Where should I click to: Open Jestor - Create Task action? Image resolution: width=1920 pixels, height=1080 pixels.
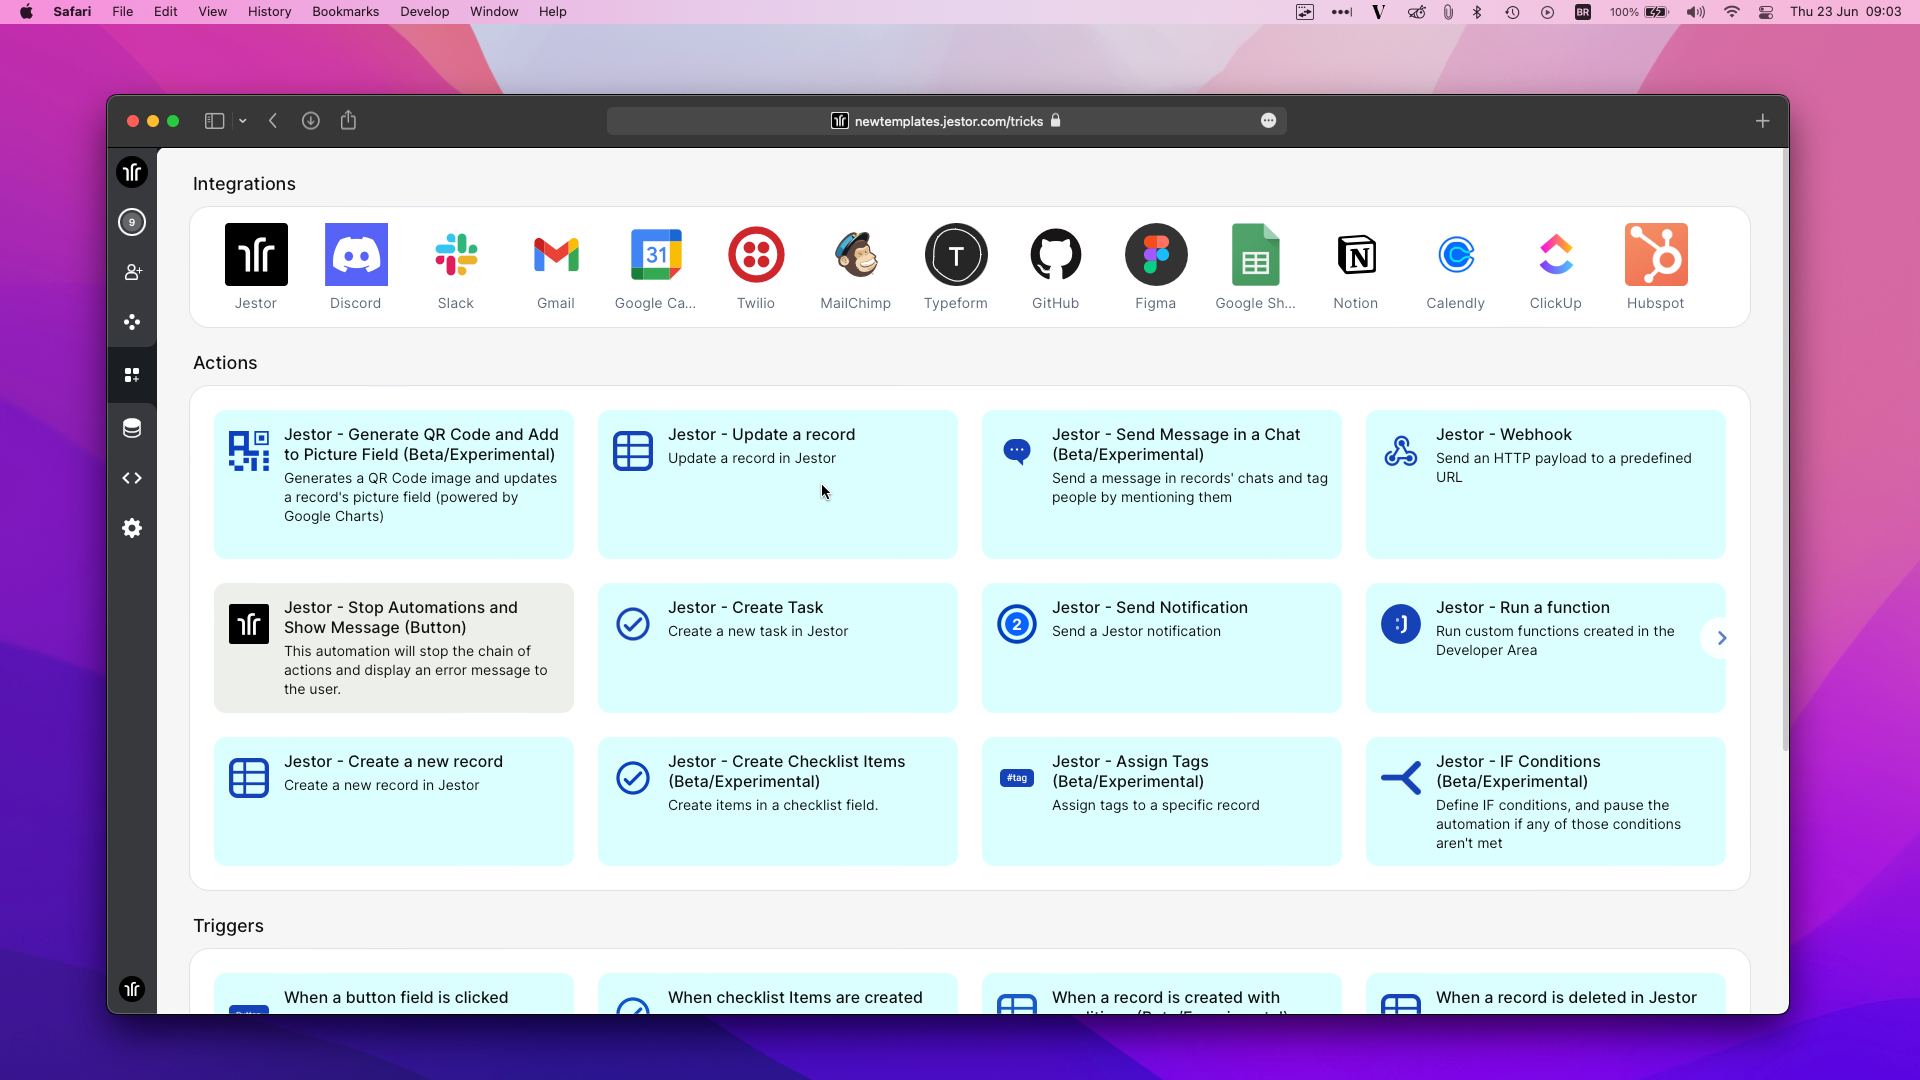[x=777, y=647]
